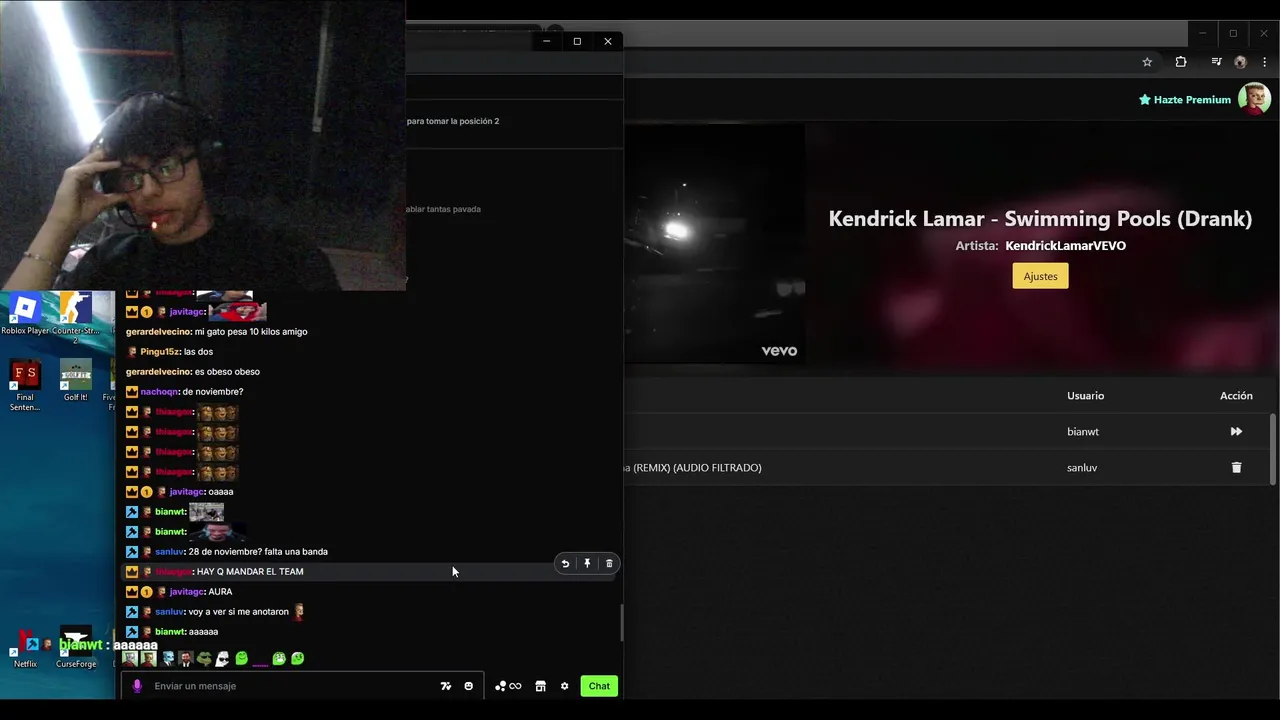Open the translate icon in chat input
This screenshot has width=1280, height=720.
[x=446, y=686]
